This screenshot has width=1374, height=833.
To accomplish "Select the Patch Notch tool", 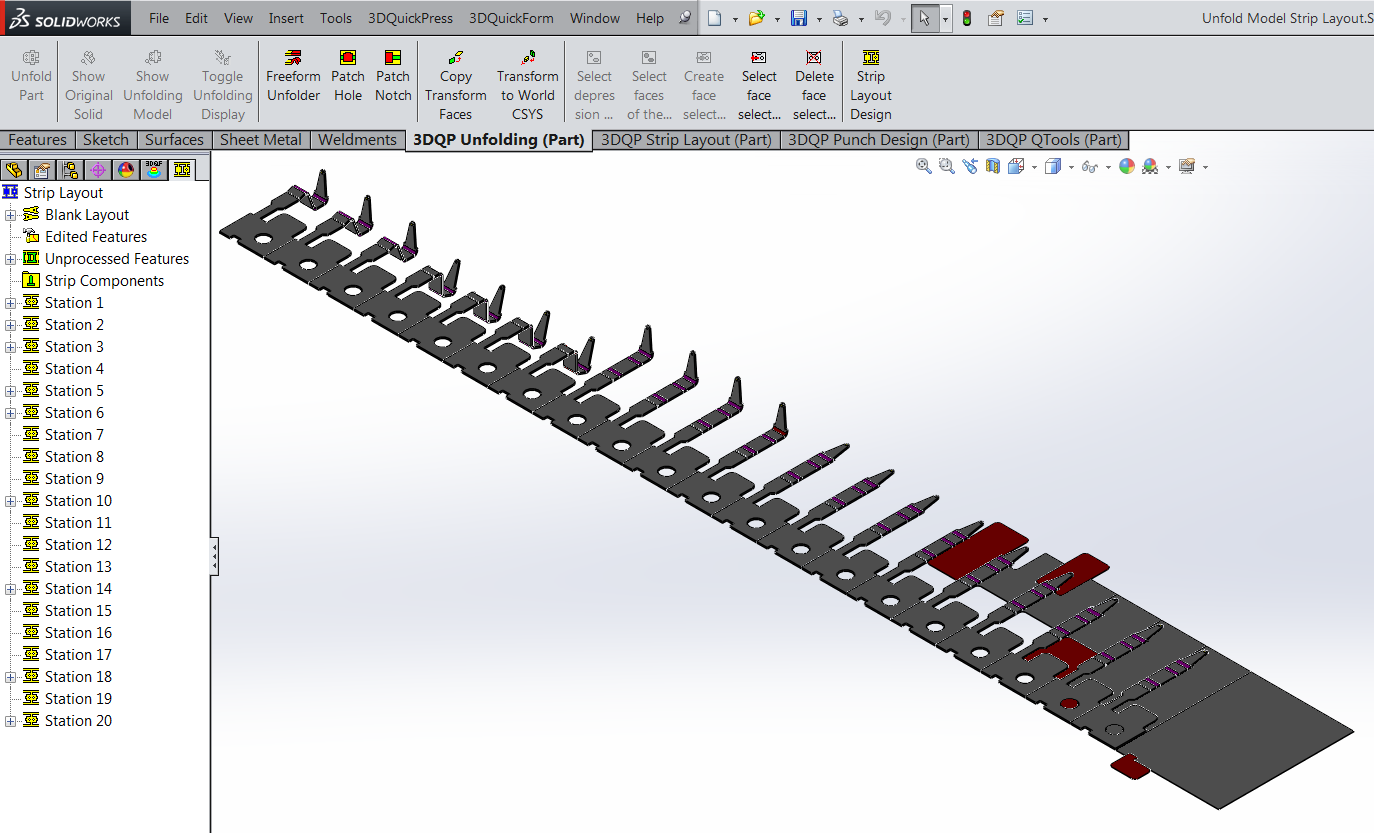I will [393, 77].
